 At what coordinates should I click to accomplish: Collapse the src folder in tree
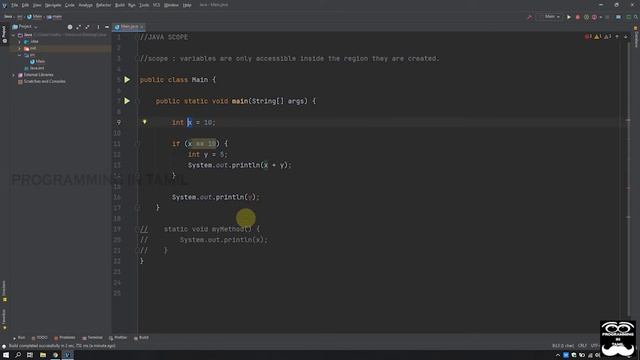tap(20, 55)
